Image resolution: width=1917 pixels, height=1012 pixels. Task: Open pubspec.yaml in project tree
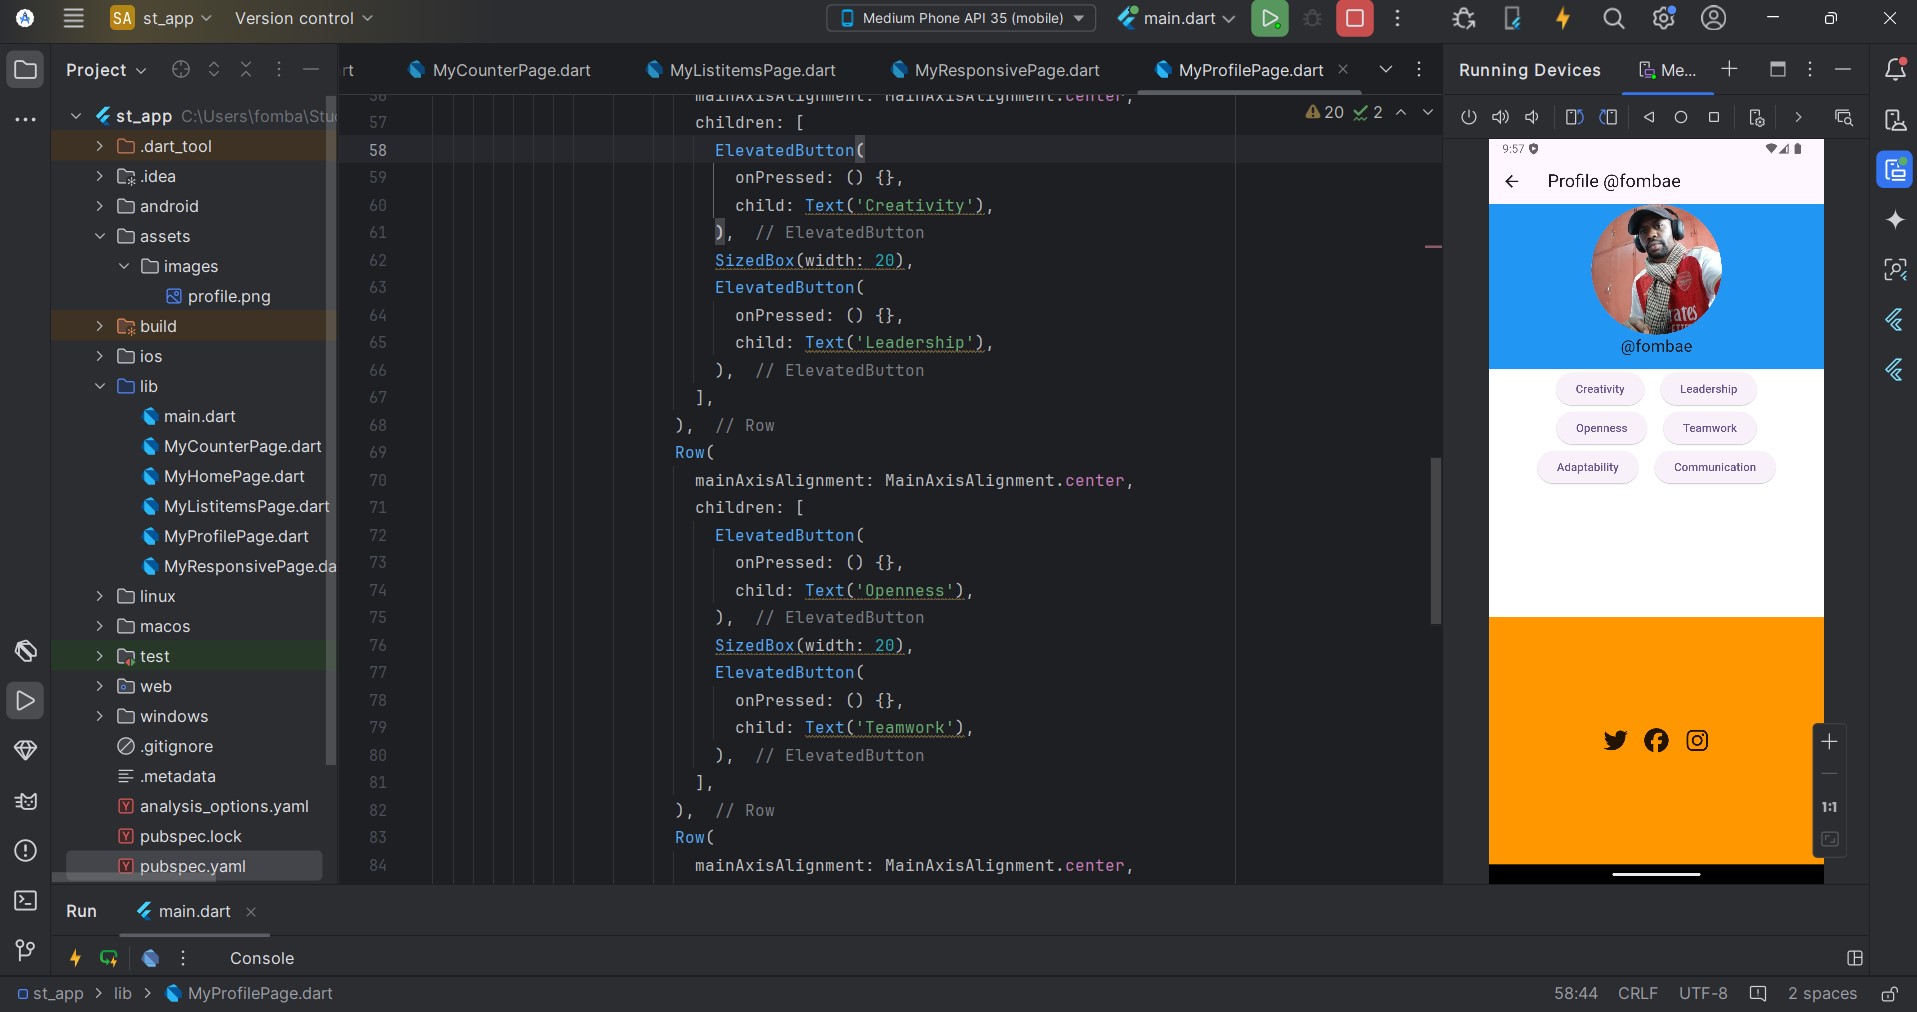pyautogui.click(x=192, y=866)
